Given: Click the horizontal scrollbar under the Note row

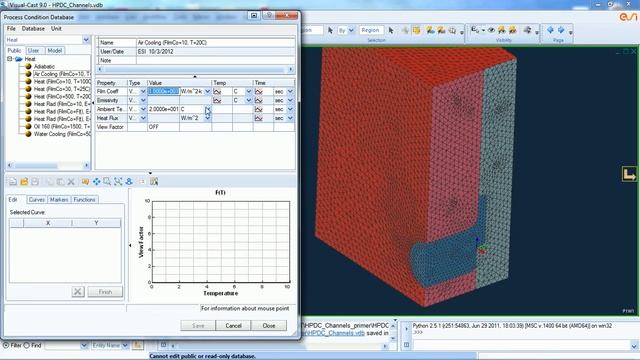Looking at the screenshot, I should coord(195,69).
